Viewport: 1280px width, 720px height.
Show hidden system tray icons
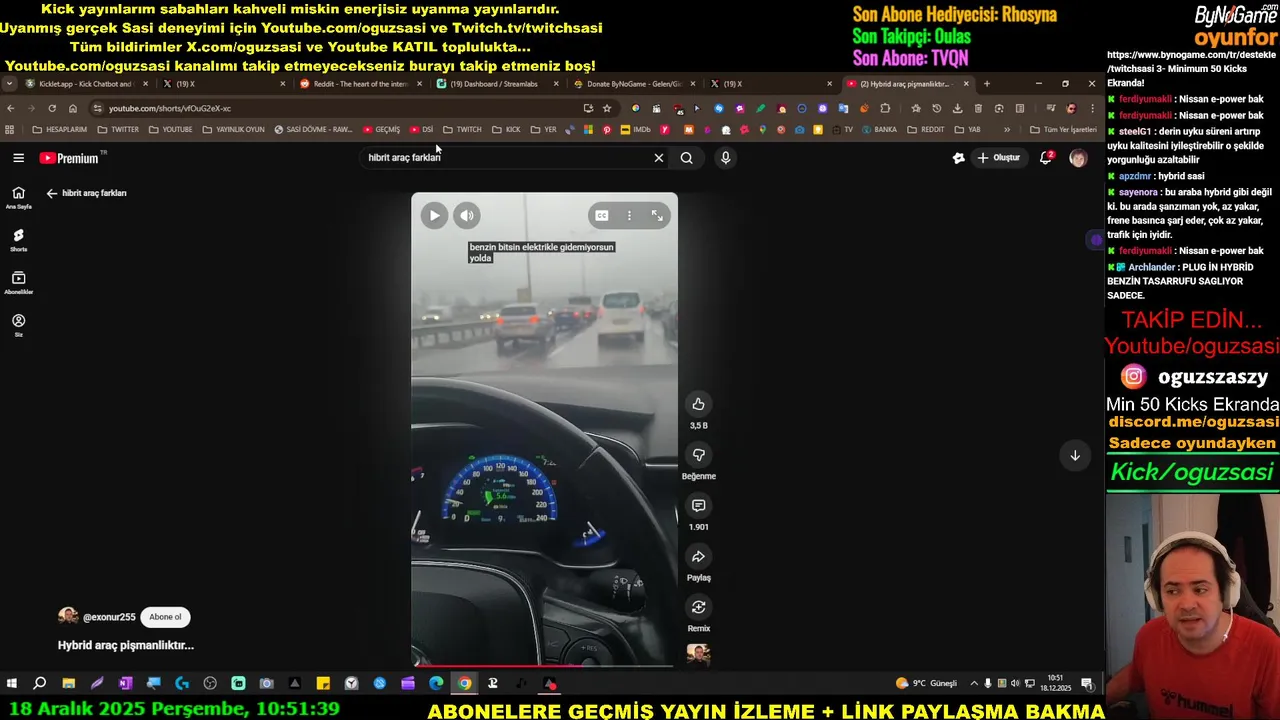pos(975,684)
